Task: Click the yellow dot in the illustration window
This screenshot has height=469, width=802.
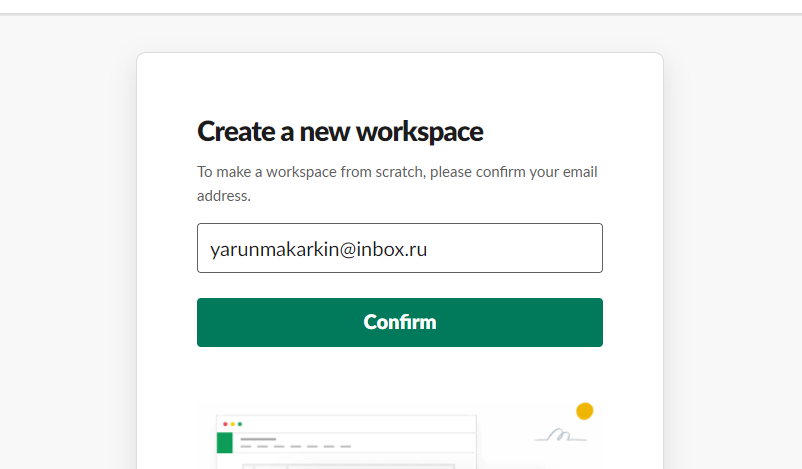Action: [x=232, y=424]
